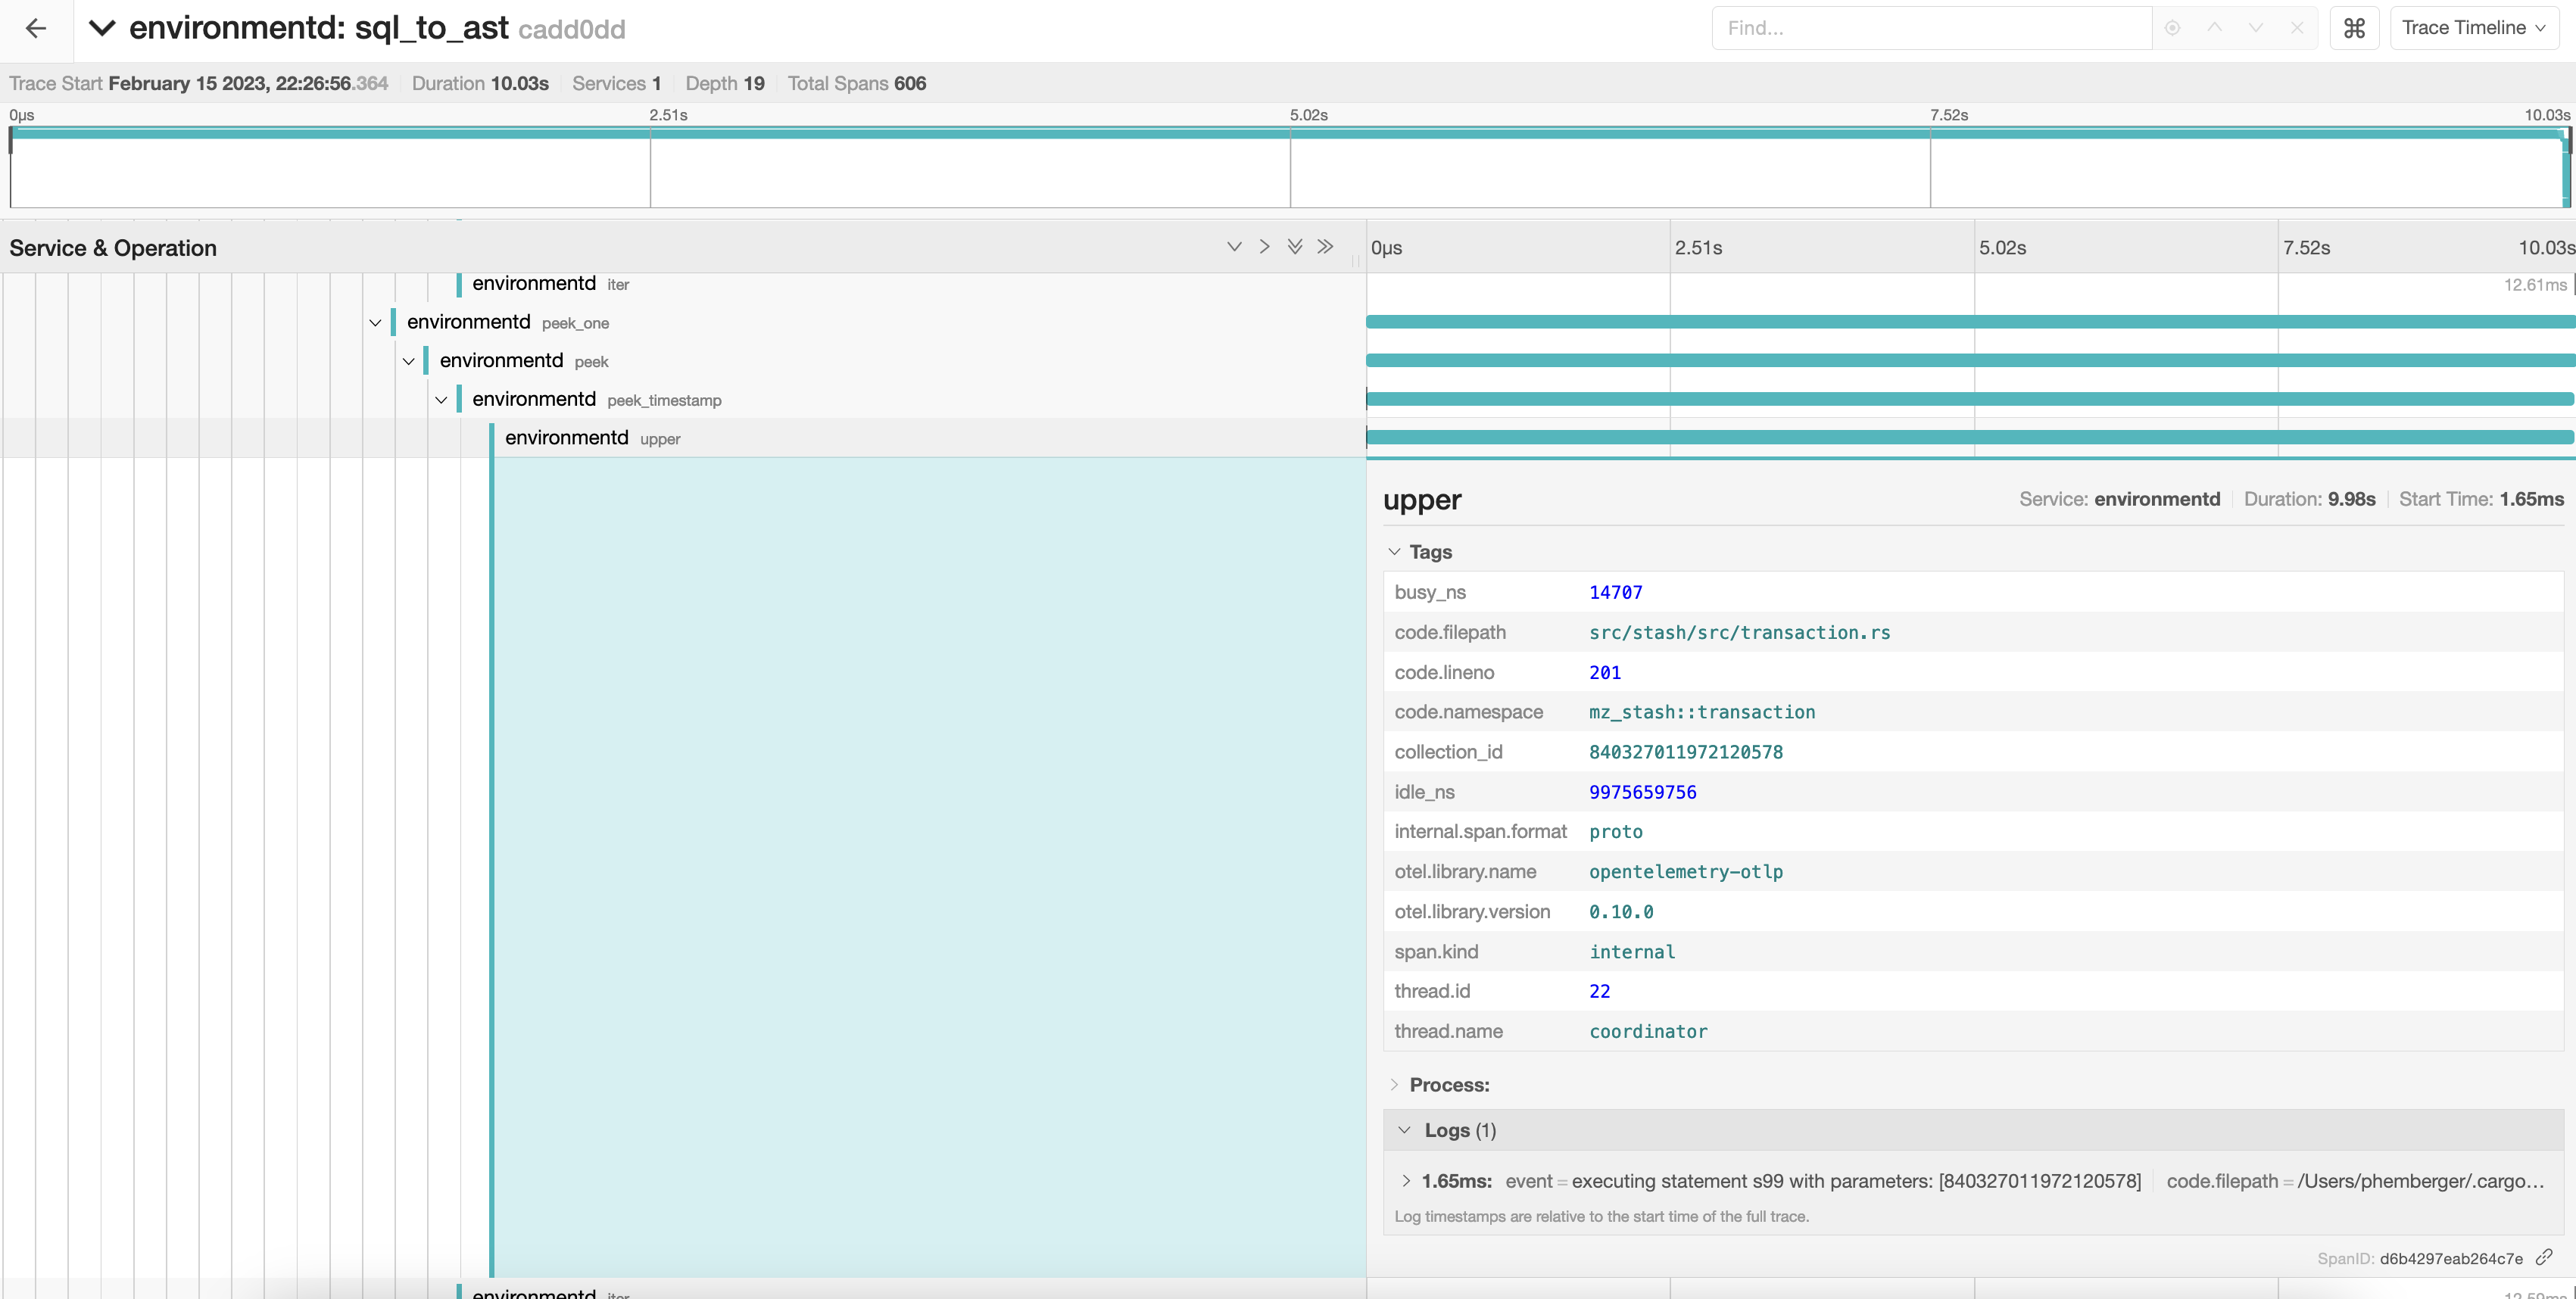Viewport: 2576px width, 1299px height.
Task: Click the locate-match target icon in search
Action: 2172,28
